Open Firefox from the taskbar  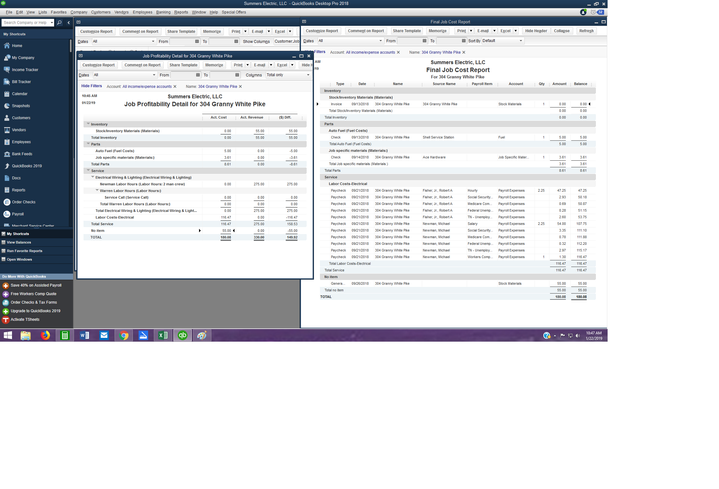pyautogui.click(x=45, y=335)
